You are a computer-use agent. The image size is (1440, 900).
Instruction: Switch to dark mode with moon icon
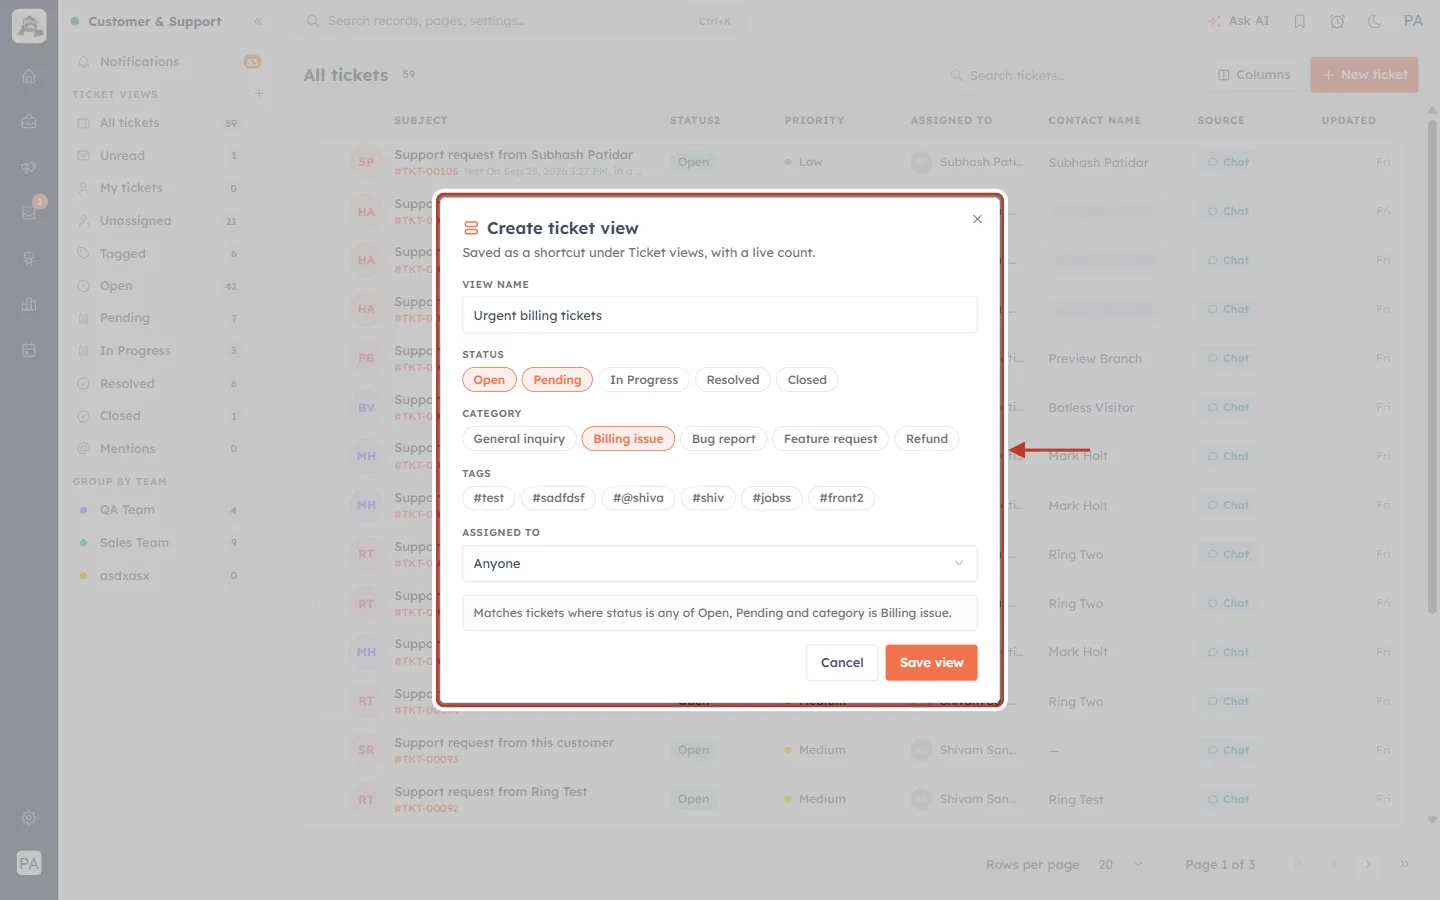coord(1375,21)
